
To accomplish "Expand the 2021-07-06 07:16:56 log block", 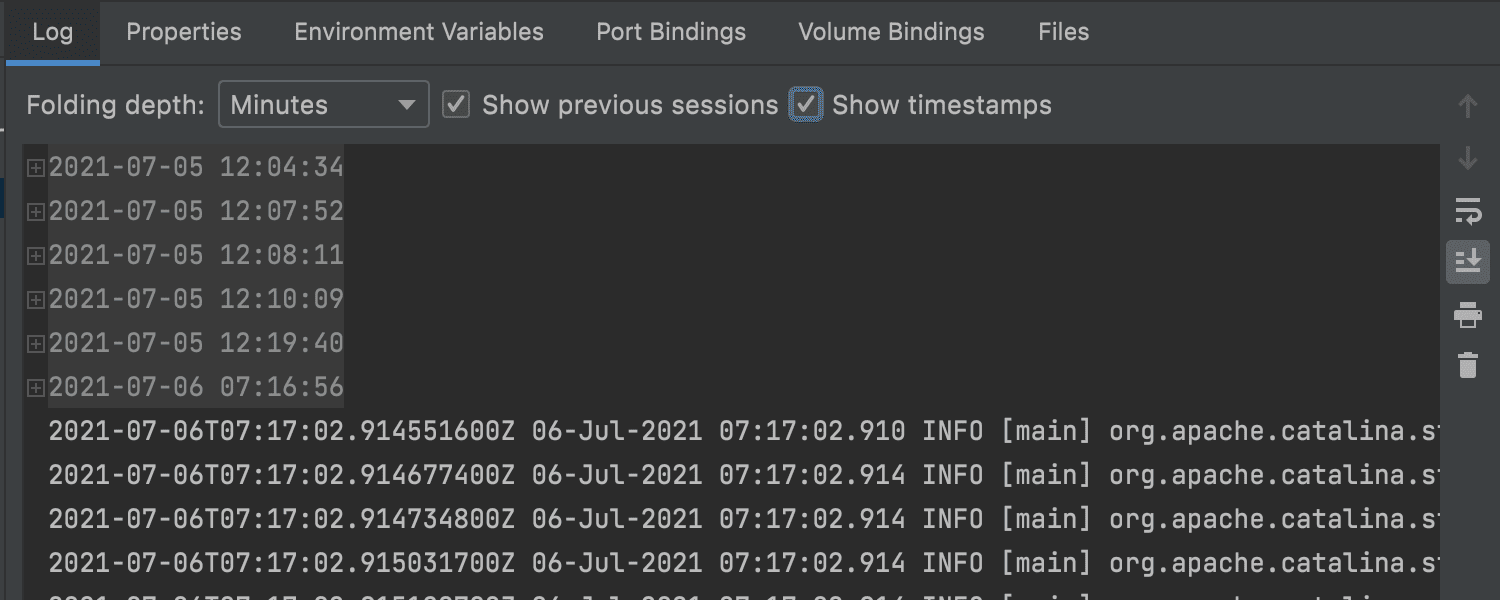I will (x=36, y=388).
